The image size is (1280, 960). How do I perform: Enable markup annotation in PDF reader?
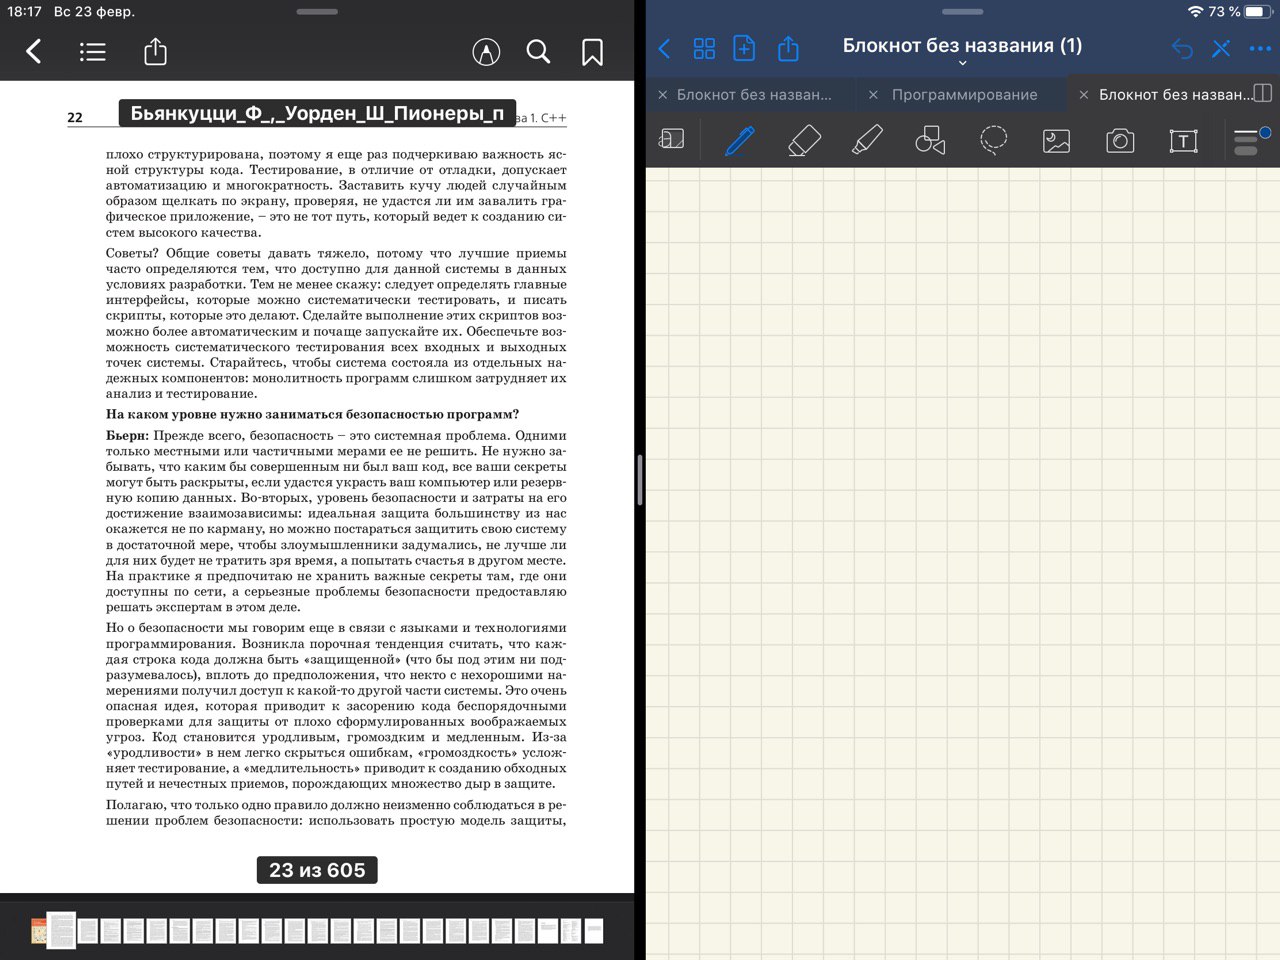pos(486,52)
